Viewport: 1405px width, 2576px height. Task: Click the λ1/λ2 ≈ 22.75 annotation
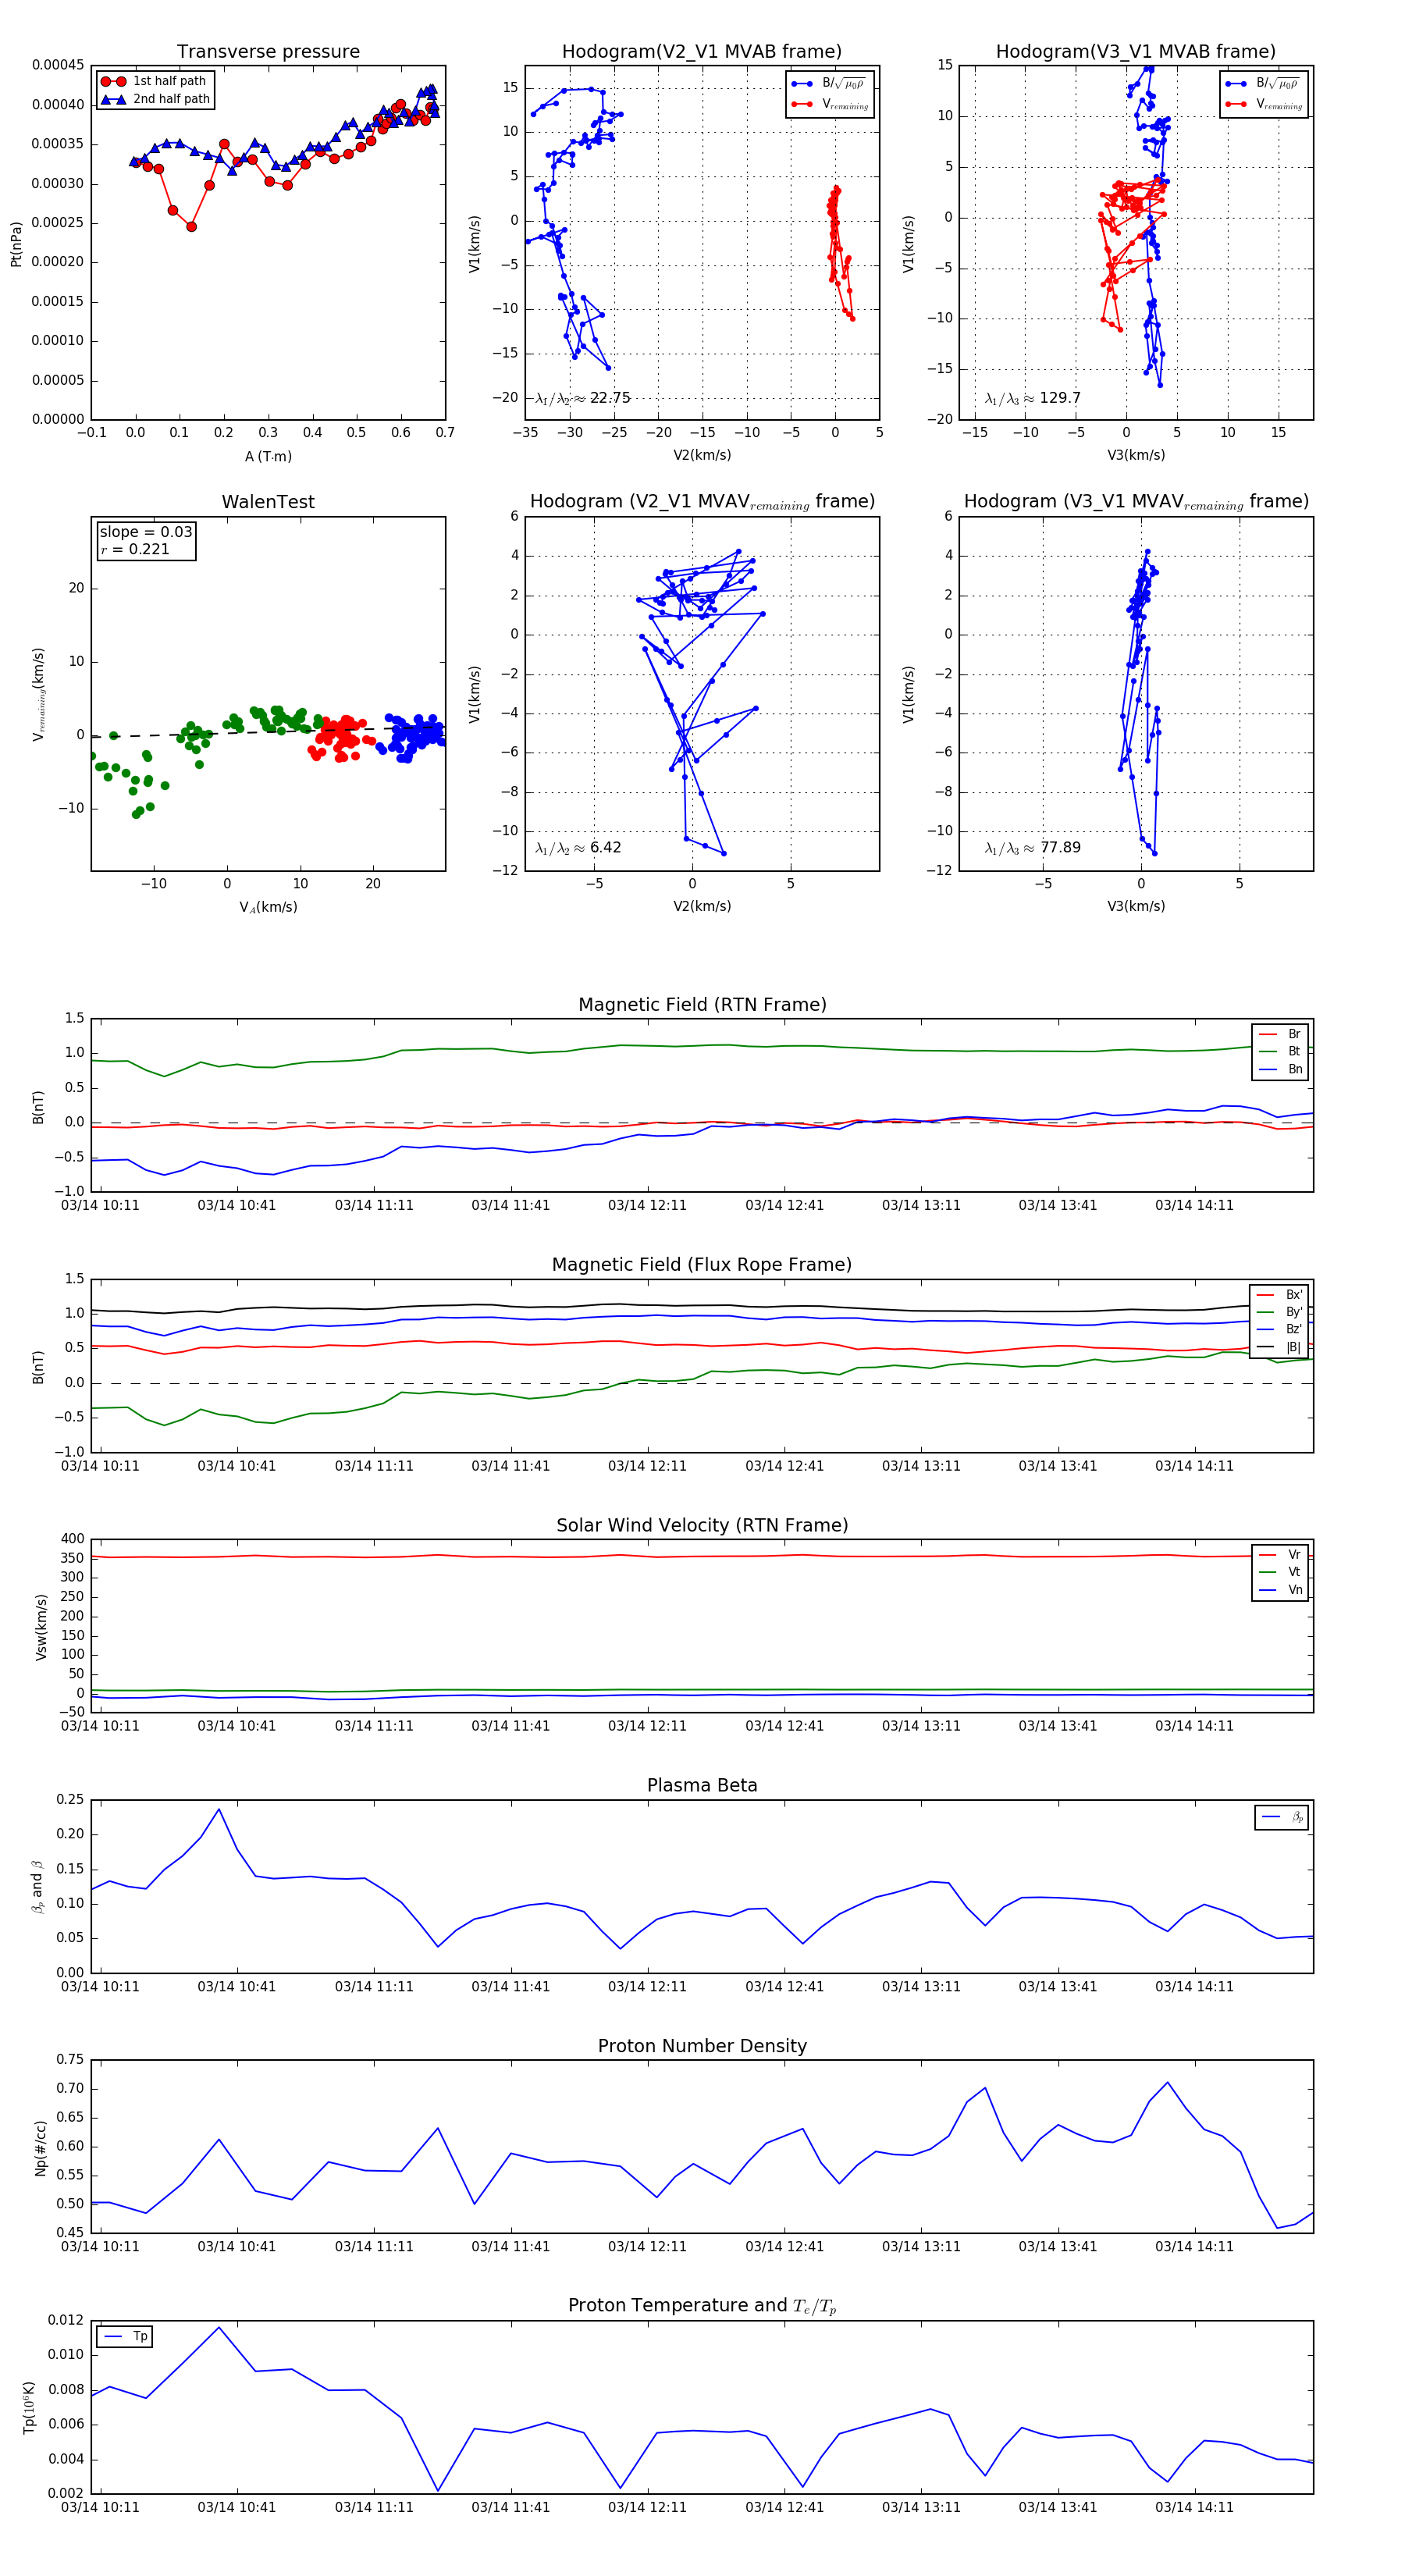point(583,398)
